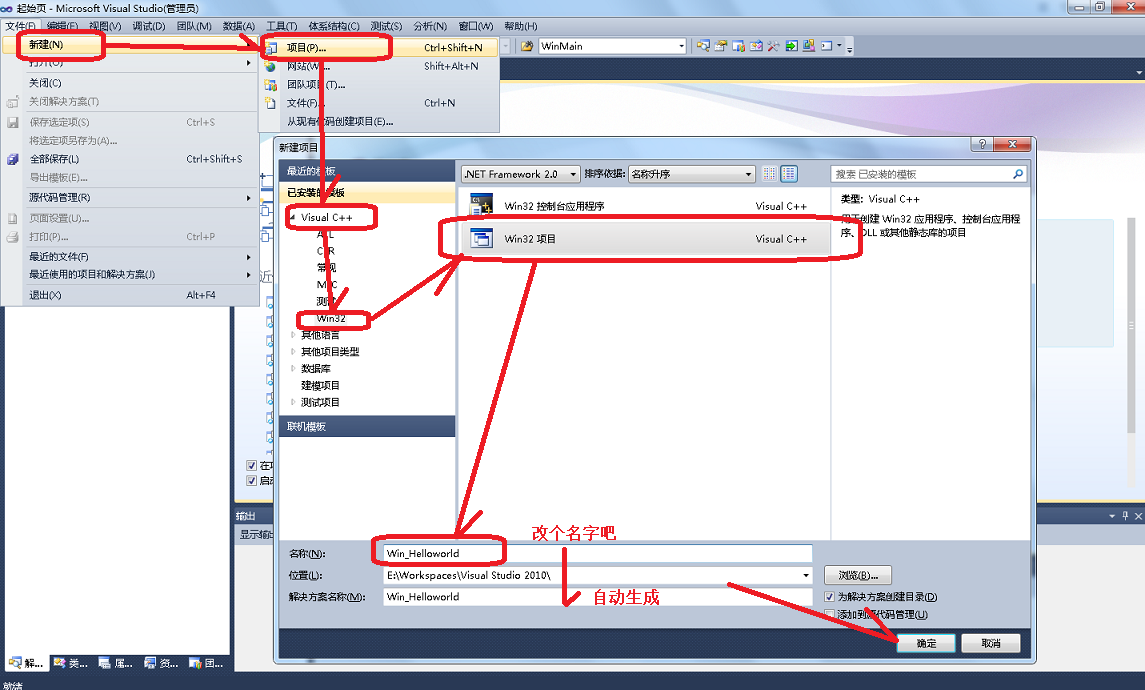This screenshot has width=1145, height=690.
Task: Open the 解... Solution Explorer bottom tab
Action: tap(26, 663)
